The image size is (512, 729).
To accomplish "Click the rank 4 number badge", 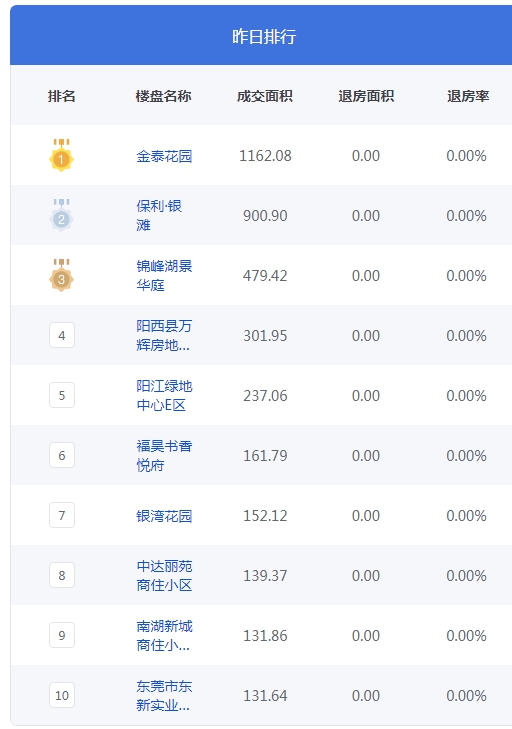I will click(62, 335).
